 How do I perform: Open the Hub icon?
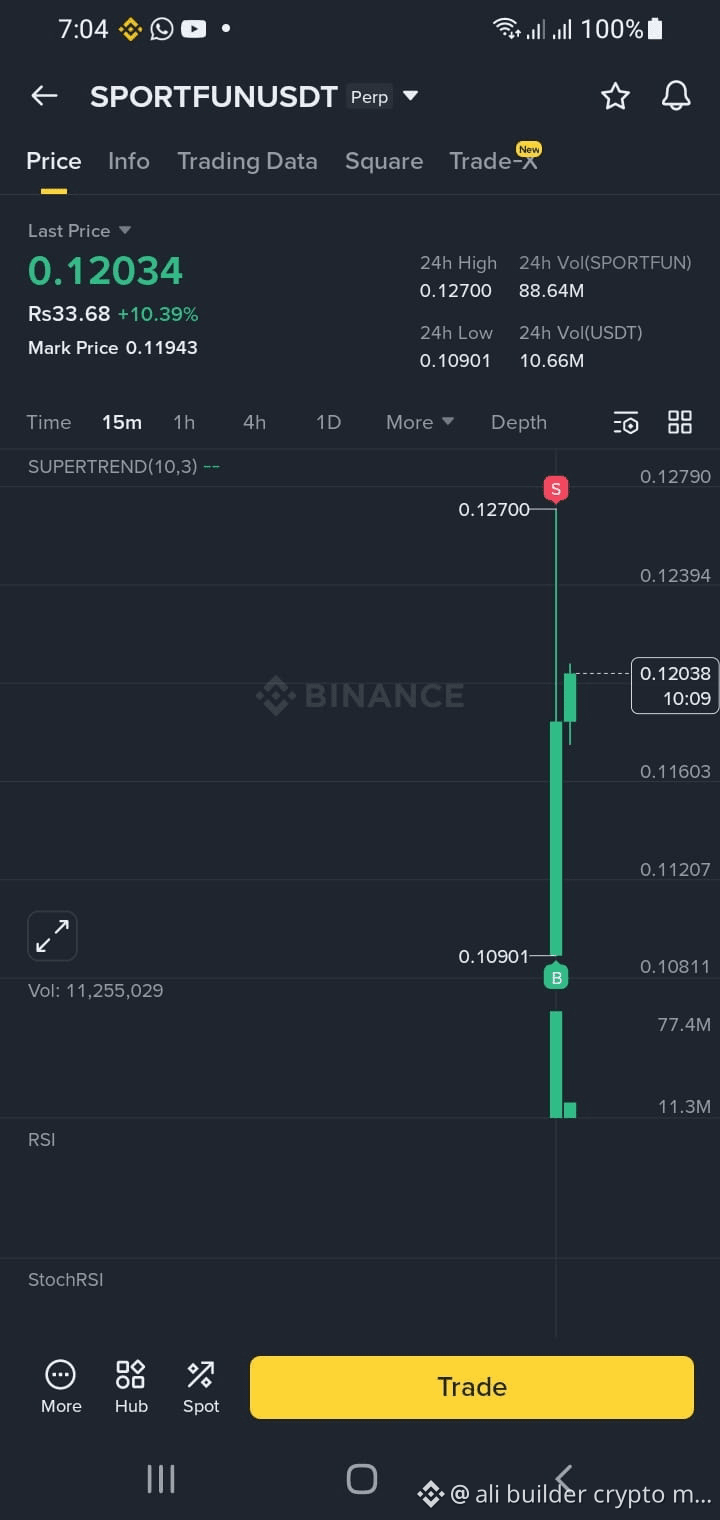tap(131, 1386)
